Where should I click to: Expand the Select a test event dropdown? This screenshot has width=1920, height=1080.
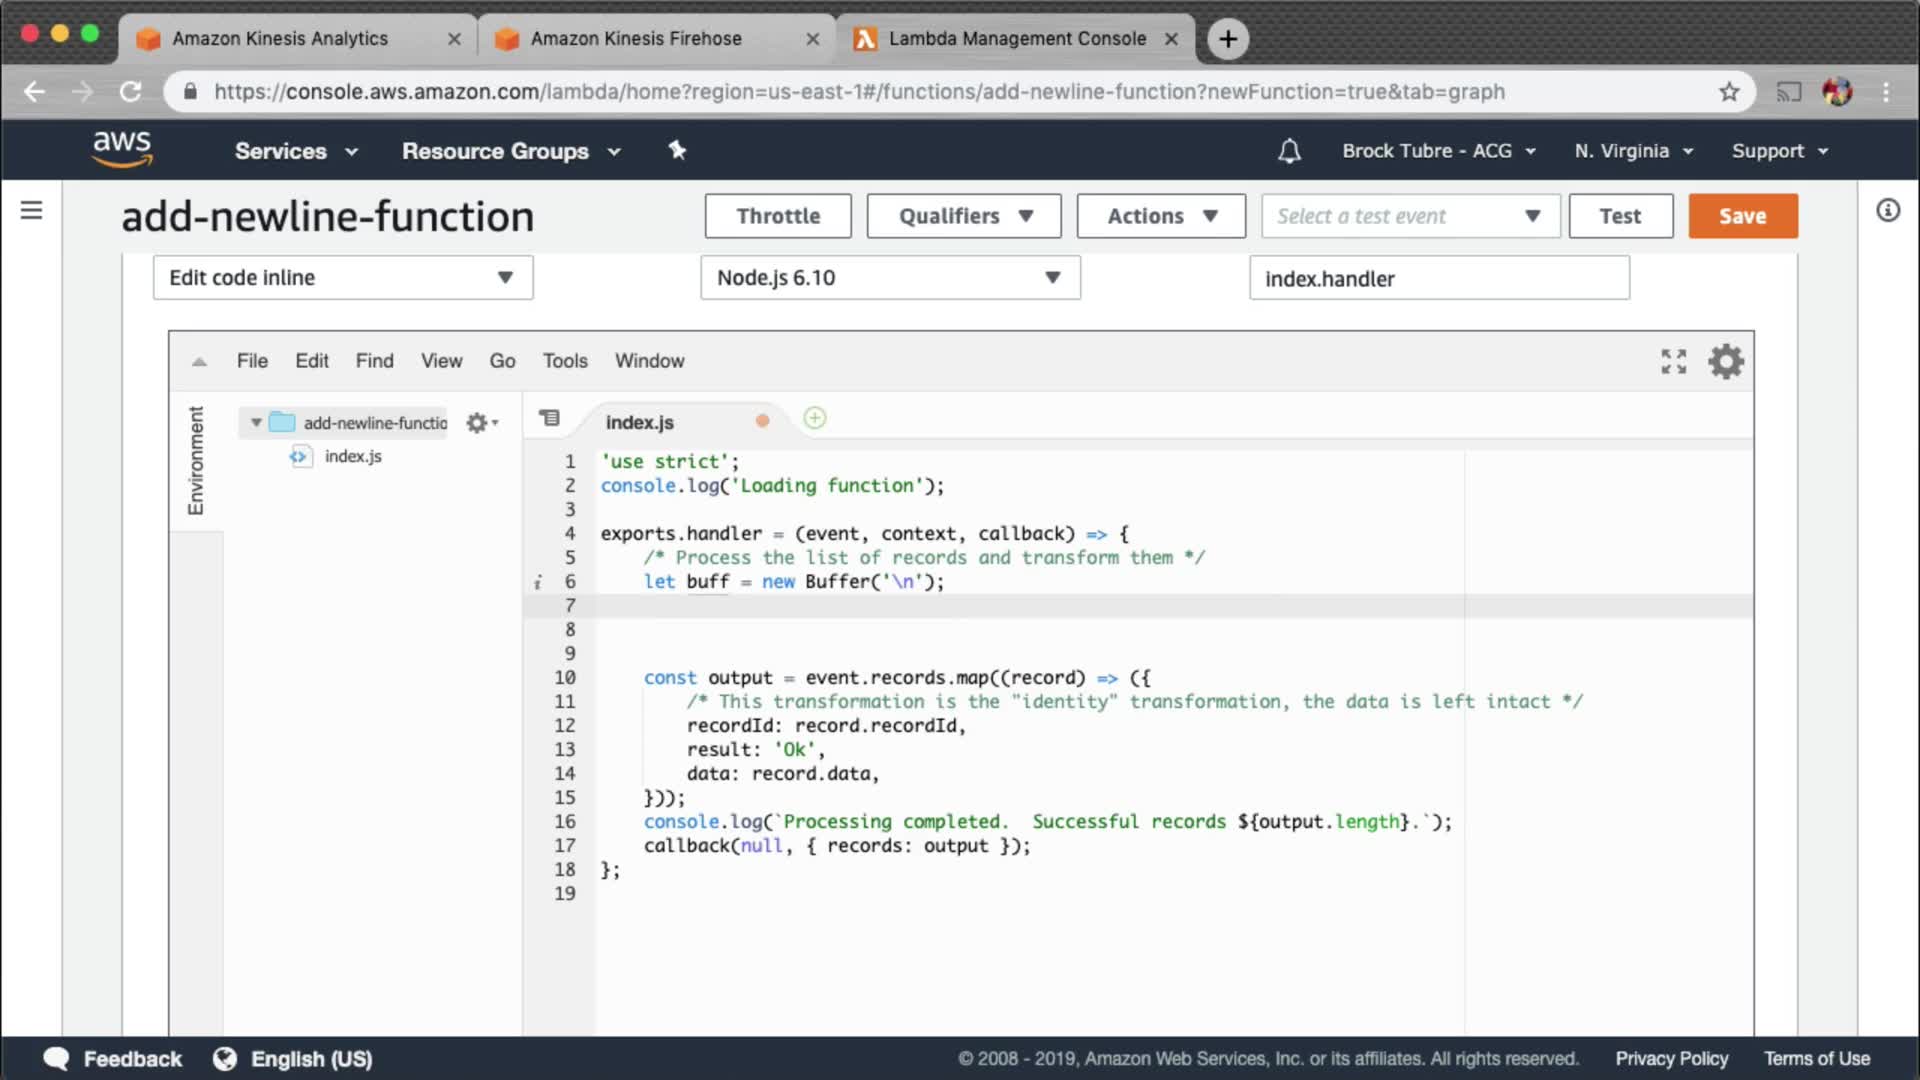pos(1410,216)
